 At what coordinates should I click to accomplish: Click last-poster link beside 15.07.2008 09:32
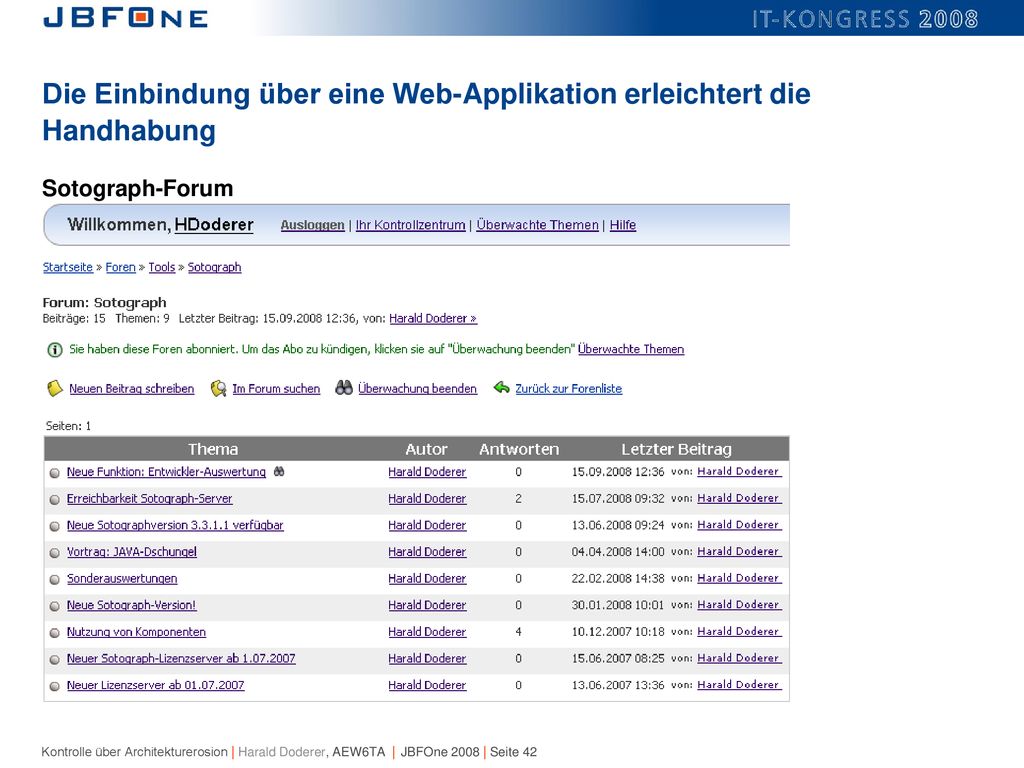point(739,498)
